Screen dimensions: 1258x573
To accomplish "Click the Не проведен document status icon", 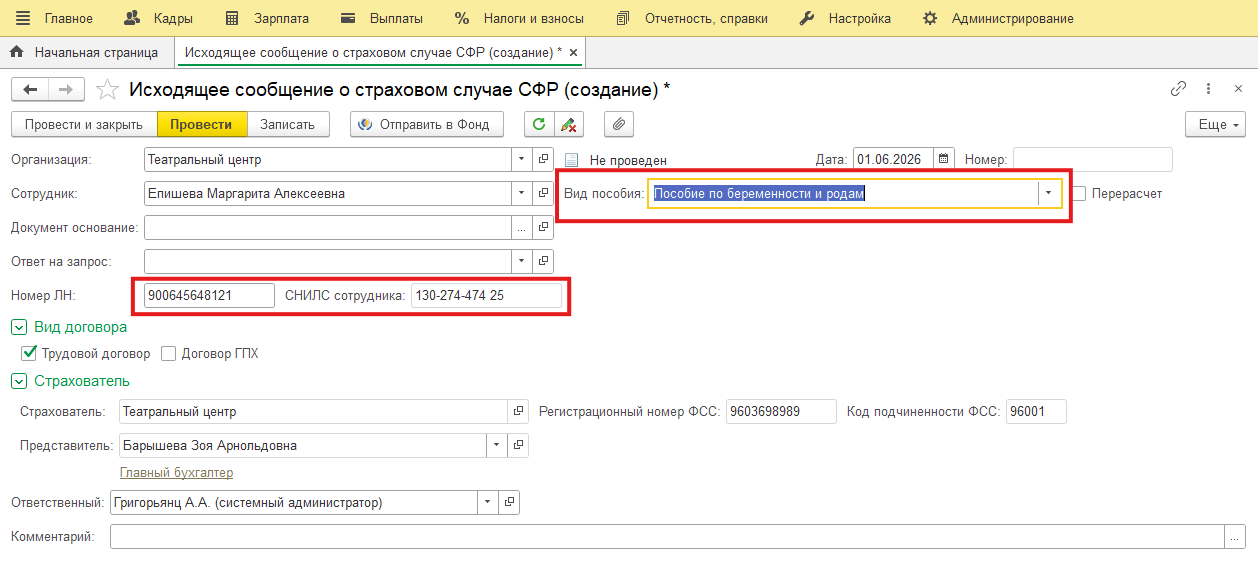I will (x=572, y=160).
